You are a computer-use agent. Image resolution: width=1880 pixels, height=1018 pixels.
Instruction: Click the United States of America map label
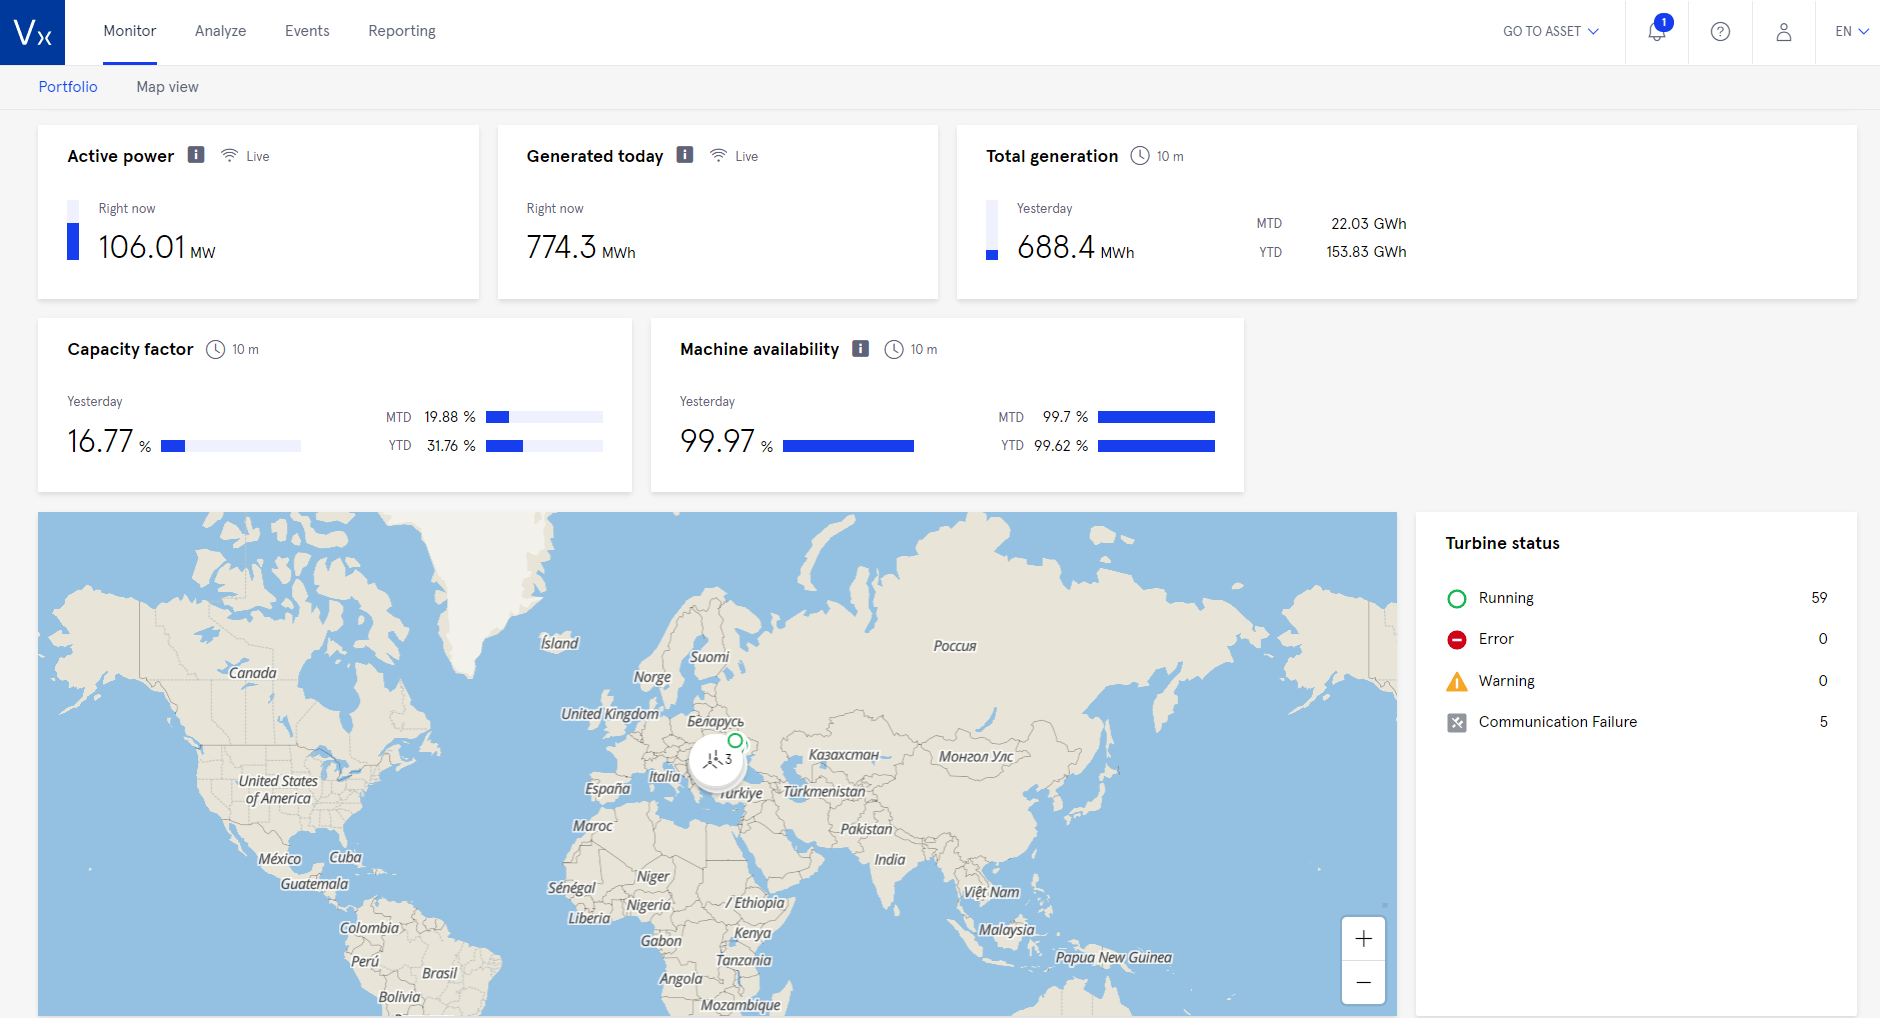coord(278,790)
